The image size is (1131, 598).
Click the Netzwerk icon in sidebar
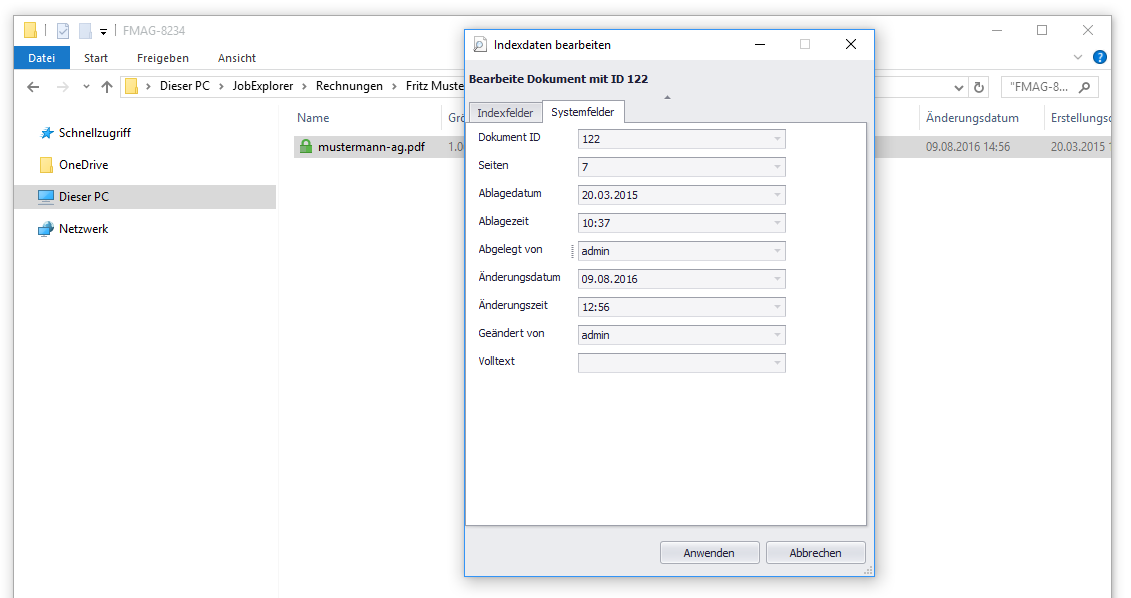(x=46, y=229)
